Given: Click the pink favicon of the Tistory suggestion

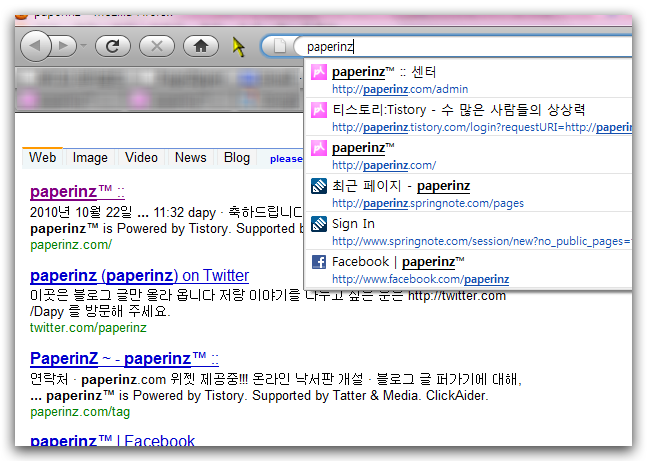Looking at the screenshot, I should pyautogui.click(x=319, y=110).
